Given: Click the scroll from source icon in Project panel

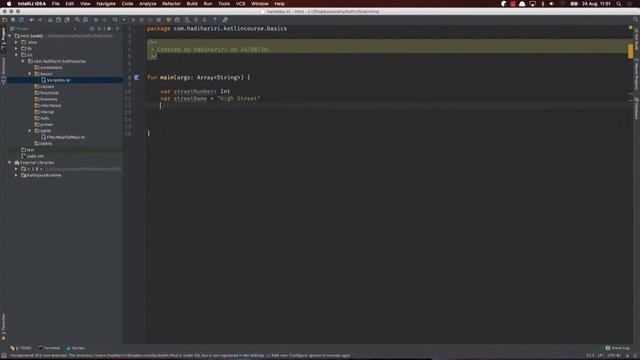Looking at the screenshot, I should (x=92, y=29).
